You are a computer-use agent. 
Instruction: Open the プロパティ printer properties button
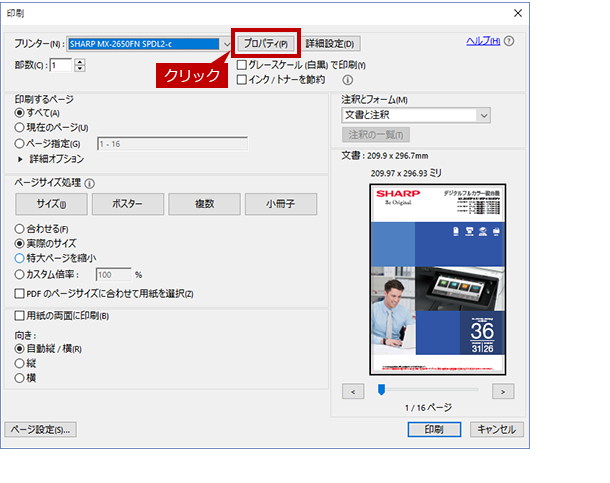coord(266,43)
